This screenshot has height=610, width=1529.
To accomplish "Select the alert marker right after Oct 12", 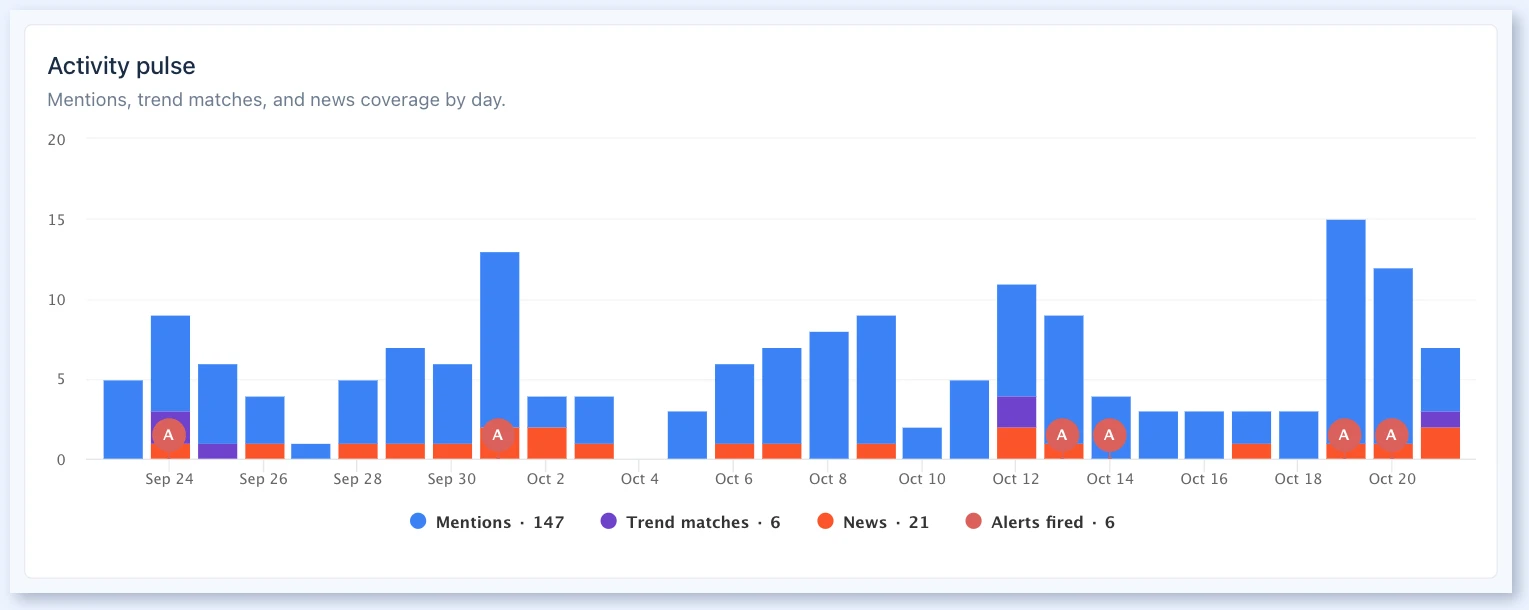I will click(x=1062, y=435).
